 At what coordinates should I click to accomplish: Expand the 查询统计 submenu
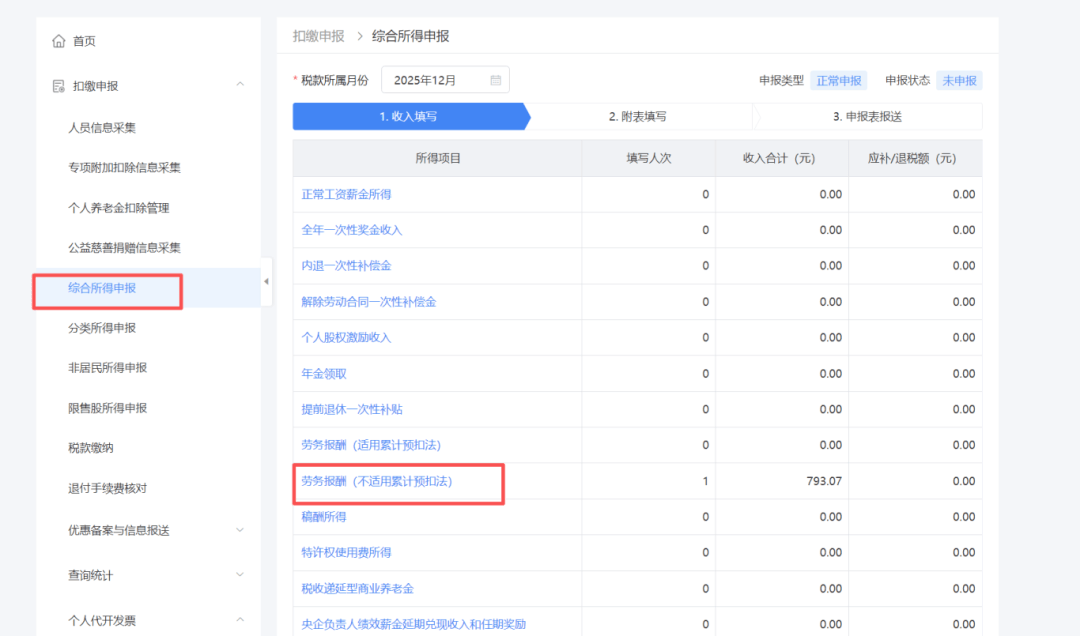point(240,575)
